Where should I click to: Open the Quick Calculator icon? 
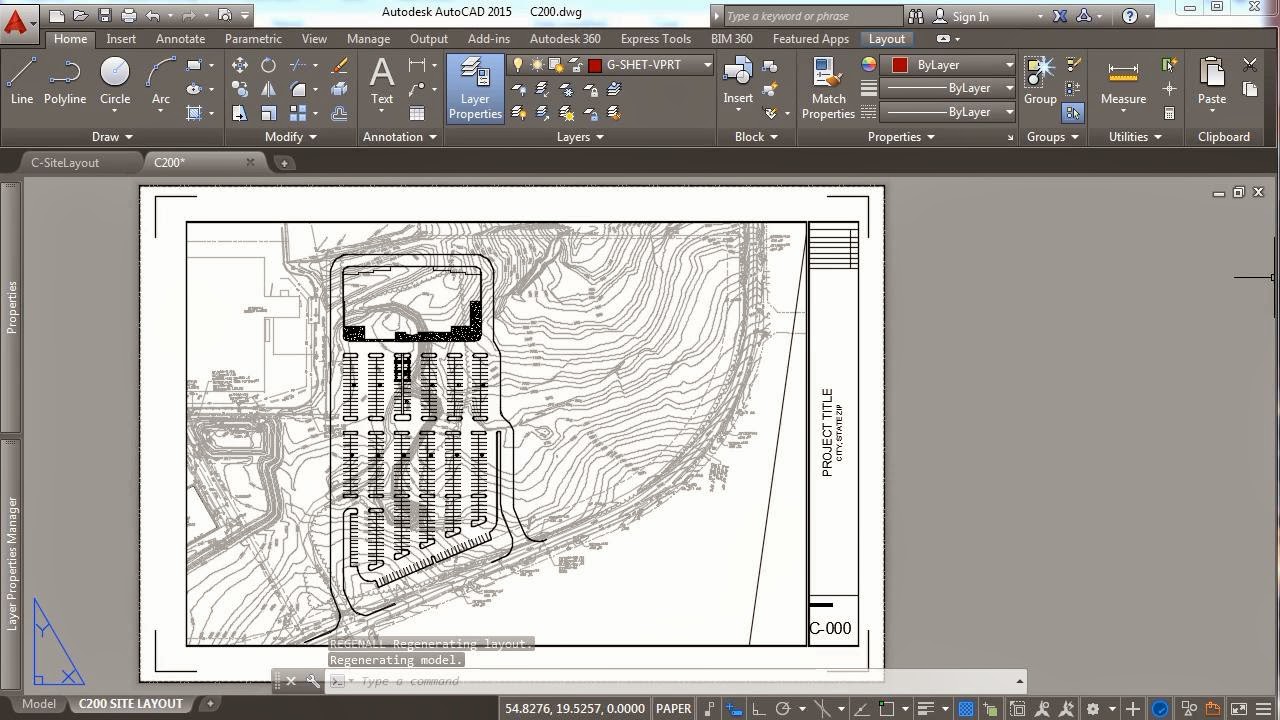1169,113
